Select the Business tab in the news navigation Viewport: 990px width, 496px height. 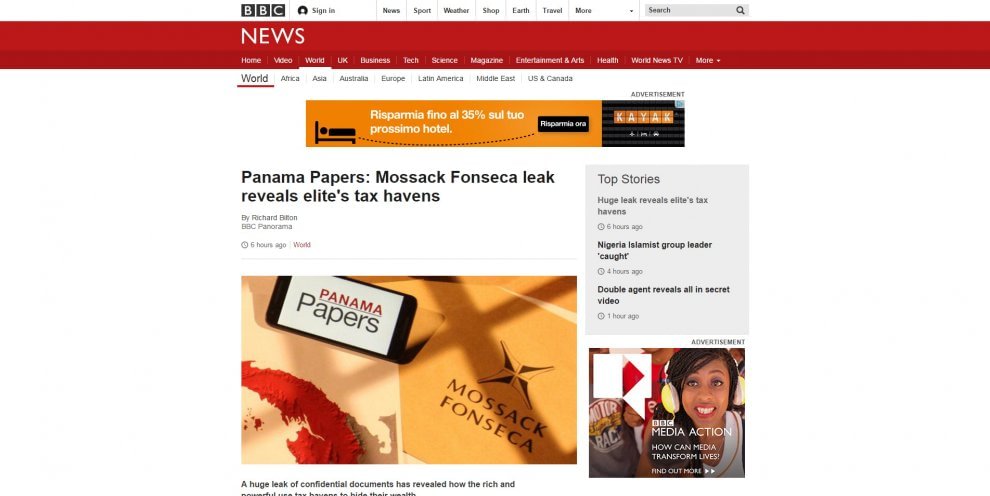click(x=375, y=61)
